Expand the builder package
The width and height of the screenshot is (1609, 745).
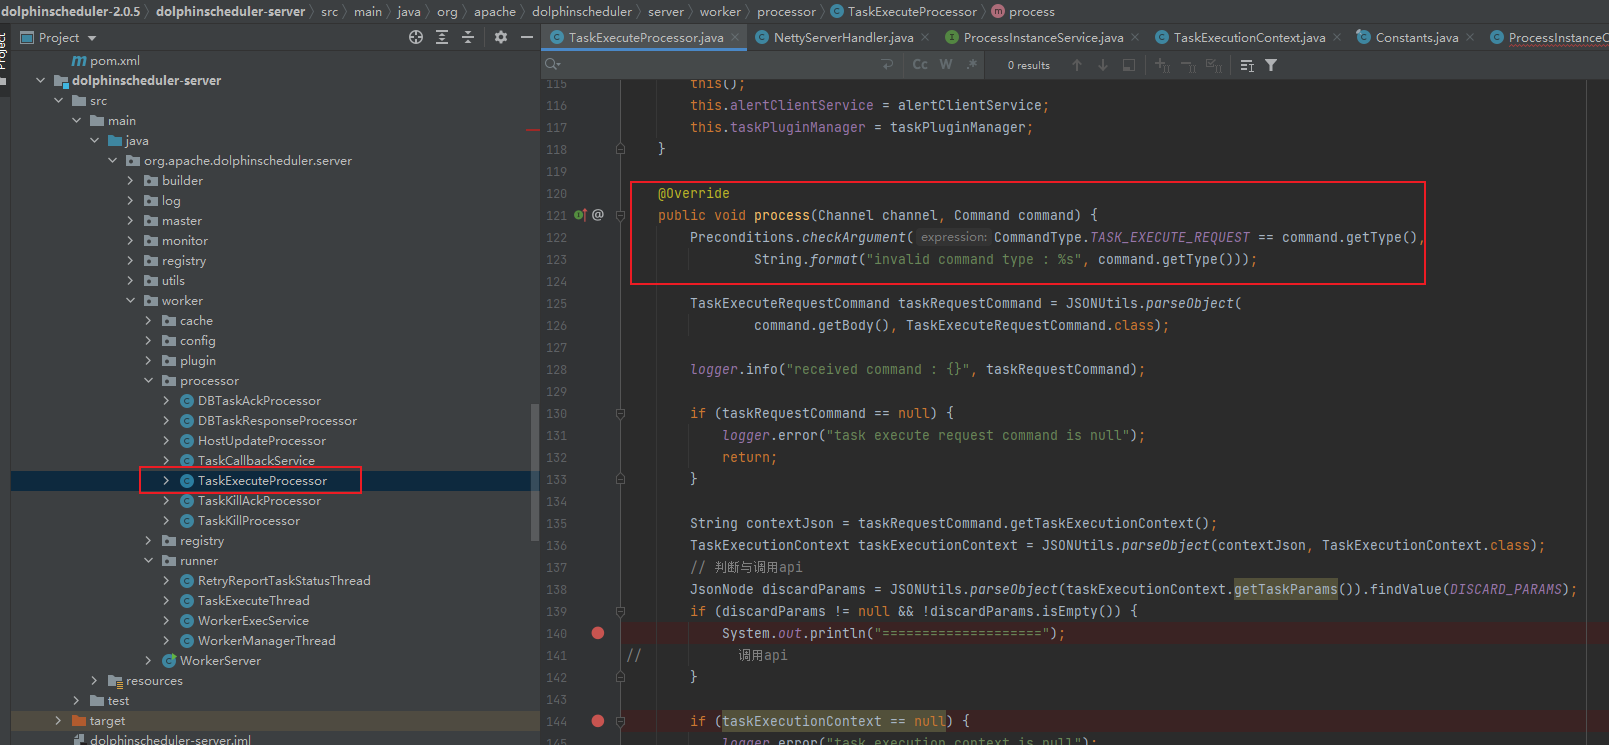(x=130, y=180)
